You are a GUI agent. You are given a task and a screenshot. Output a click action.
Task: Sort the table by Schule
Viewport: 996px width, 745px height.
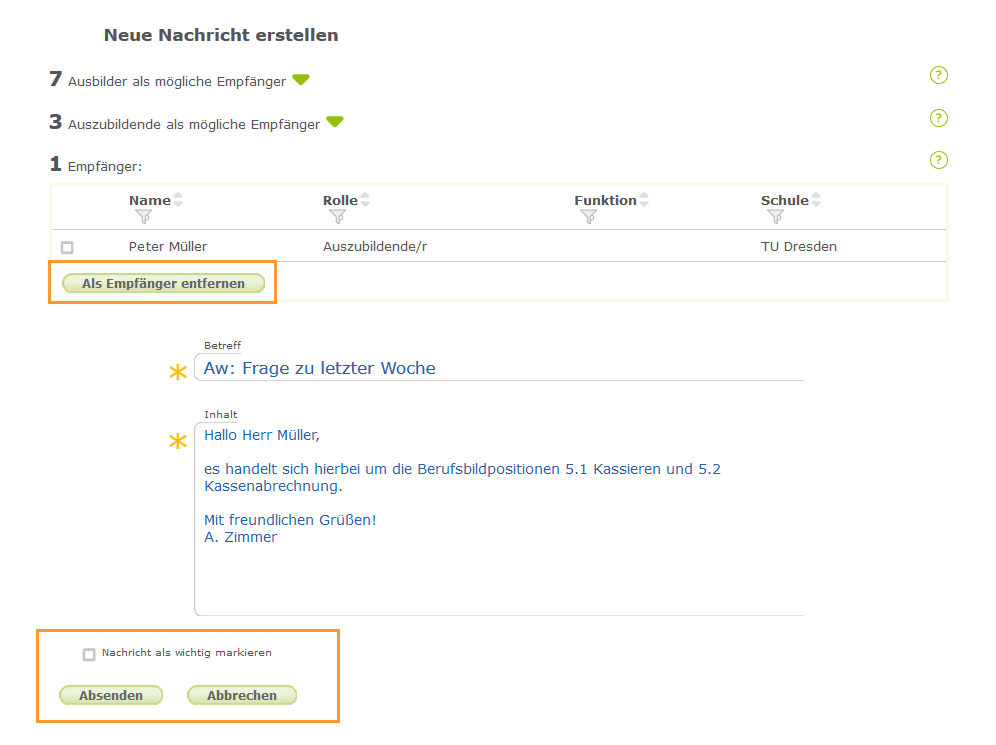pyautogui.click(x=816, y=198)
